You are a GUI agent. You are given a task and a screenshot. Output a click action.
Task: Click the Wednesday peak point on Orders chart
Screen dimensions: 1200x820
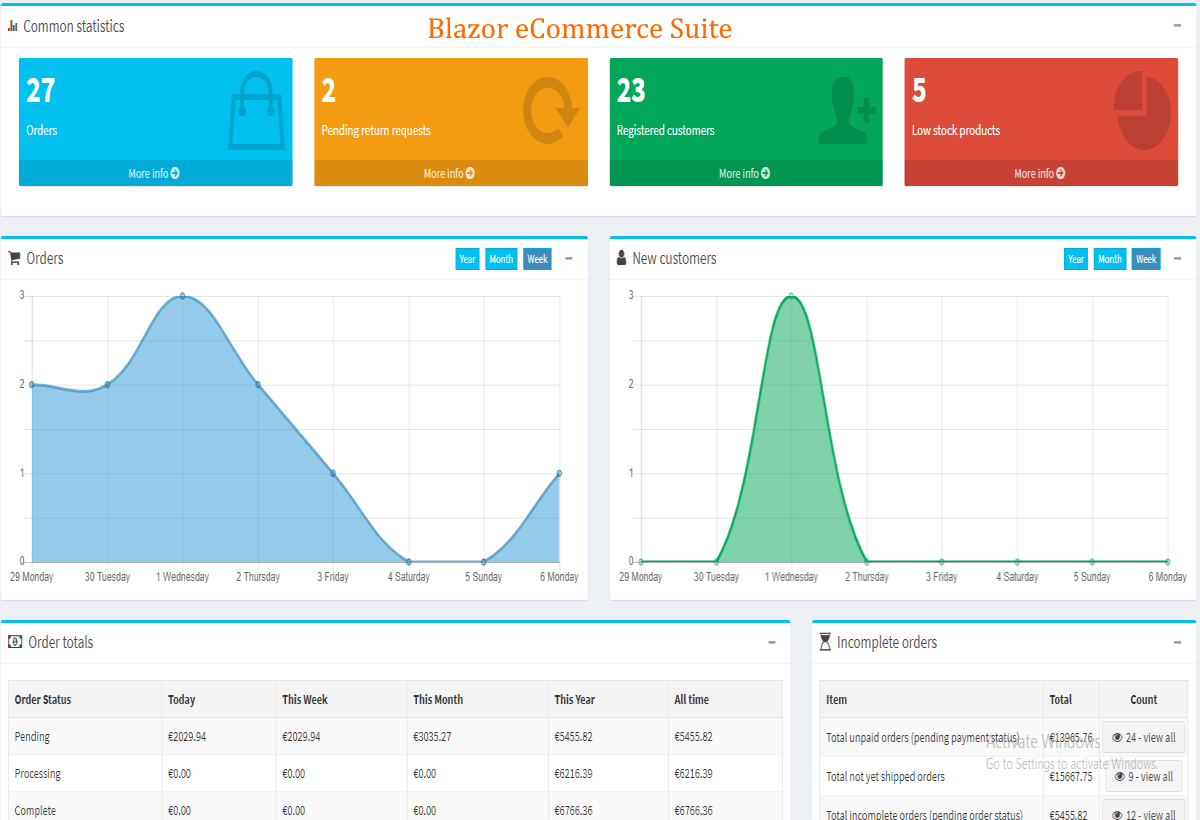point(182,296)
